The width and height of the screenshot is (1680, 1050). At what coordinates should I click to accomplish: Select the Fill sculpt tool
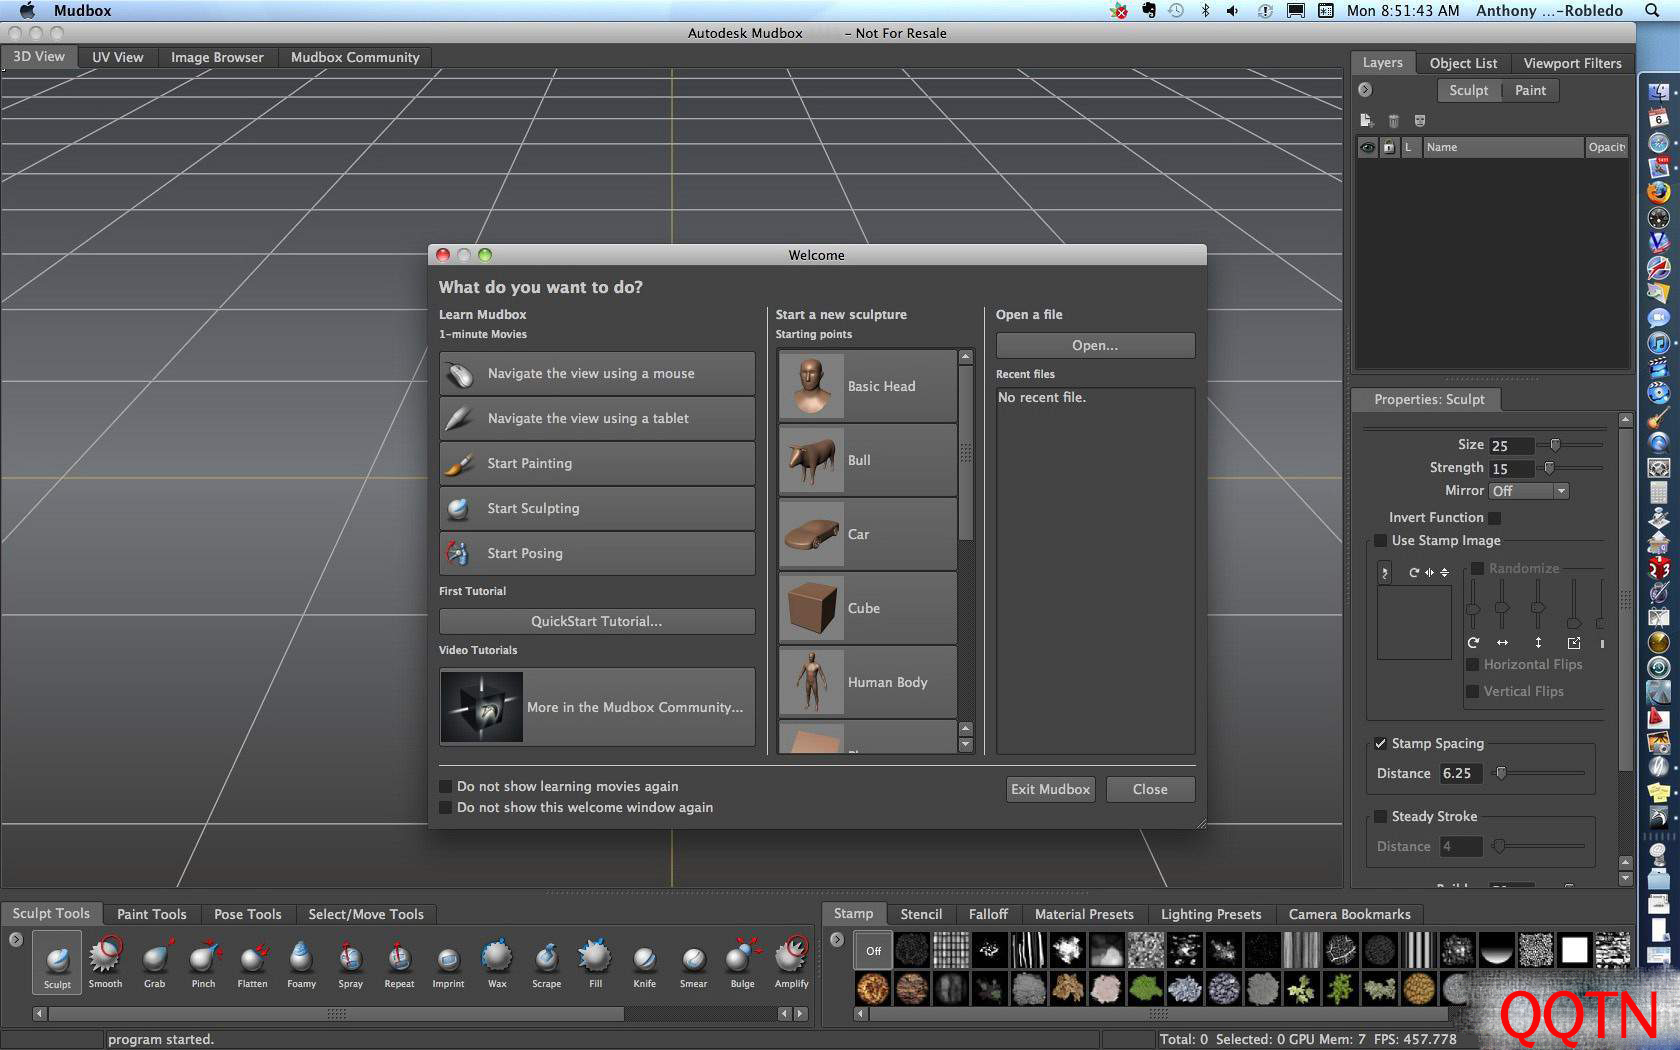(595, 962)
